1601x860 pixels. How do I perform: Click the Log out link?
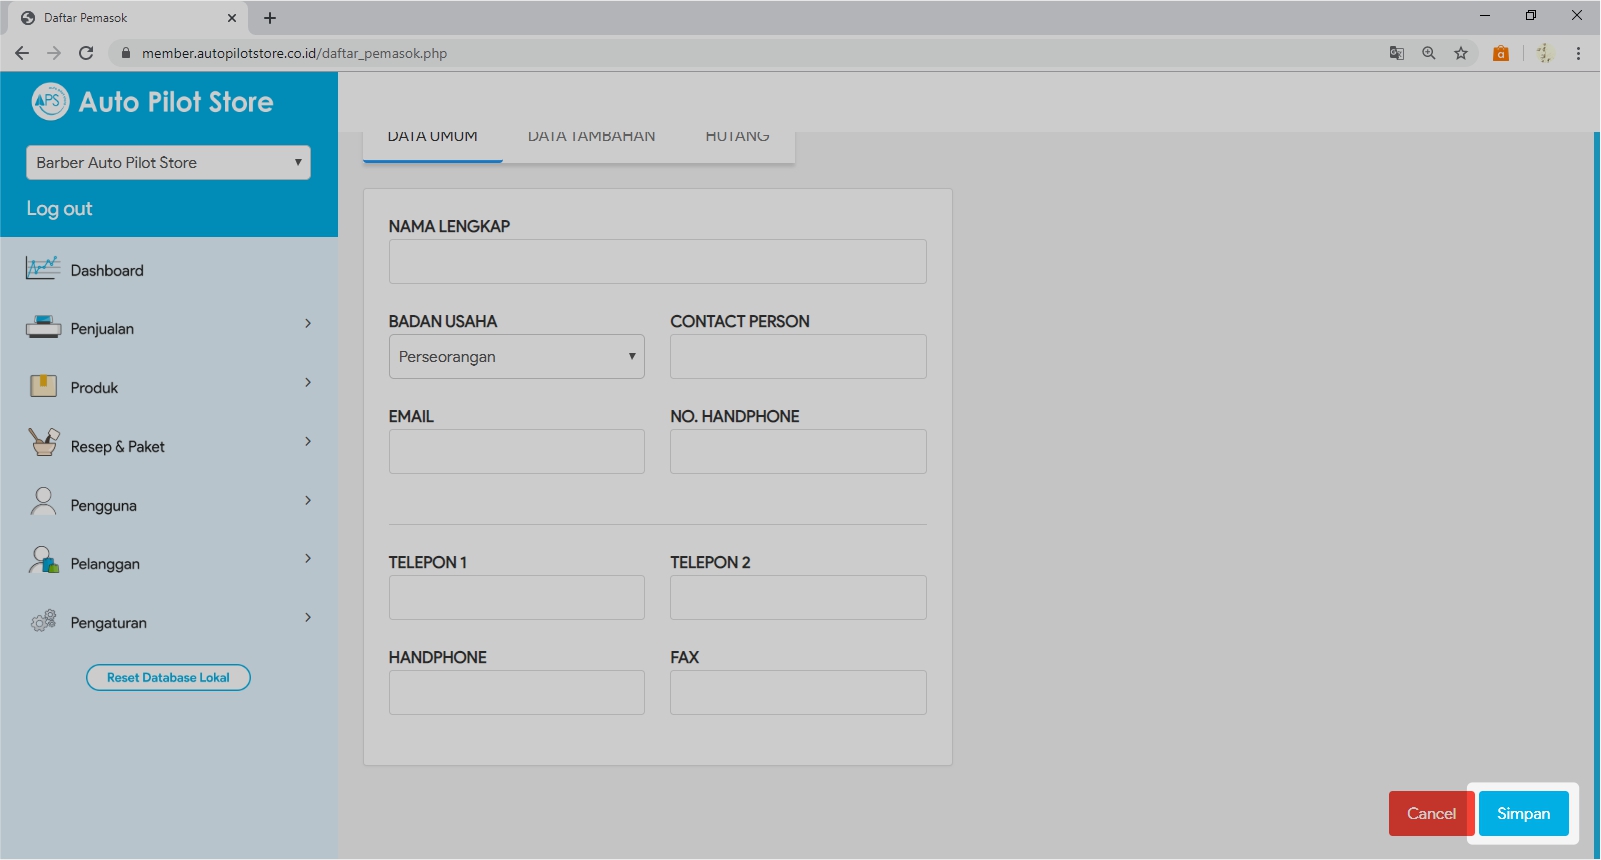pos(59,209)
